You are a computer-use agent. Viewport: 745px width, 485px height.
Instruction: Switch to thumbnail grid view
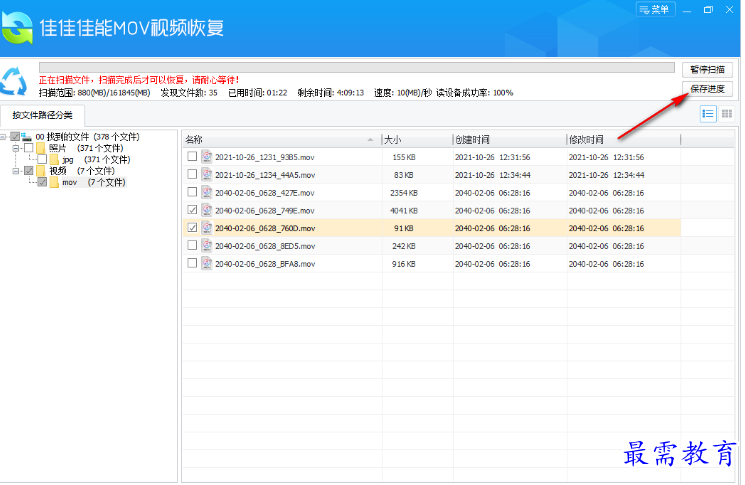click(727, 114)
